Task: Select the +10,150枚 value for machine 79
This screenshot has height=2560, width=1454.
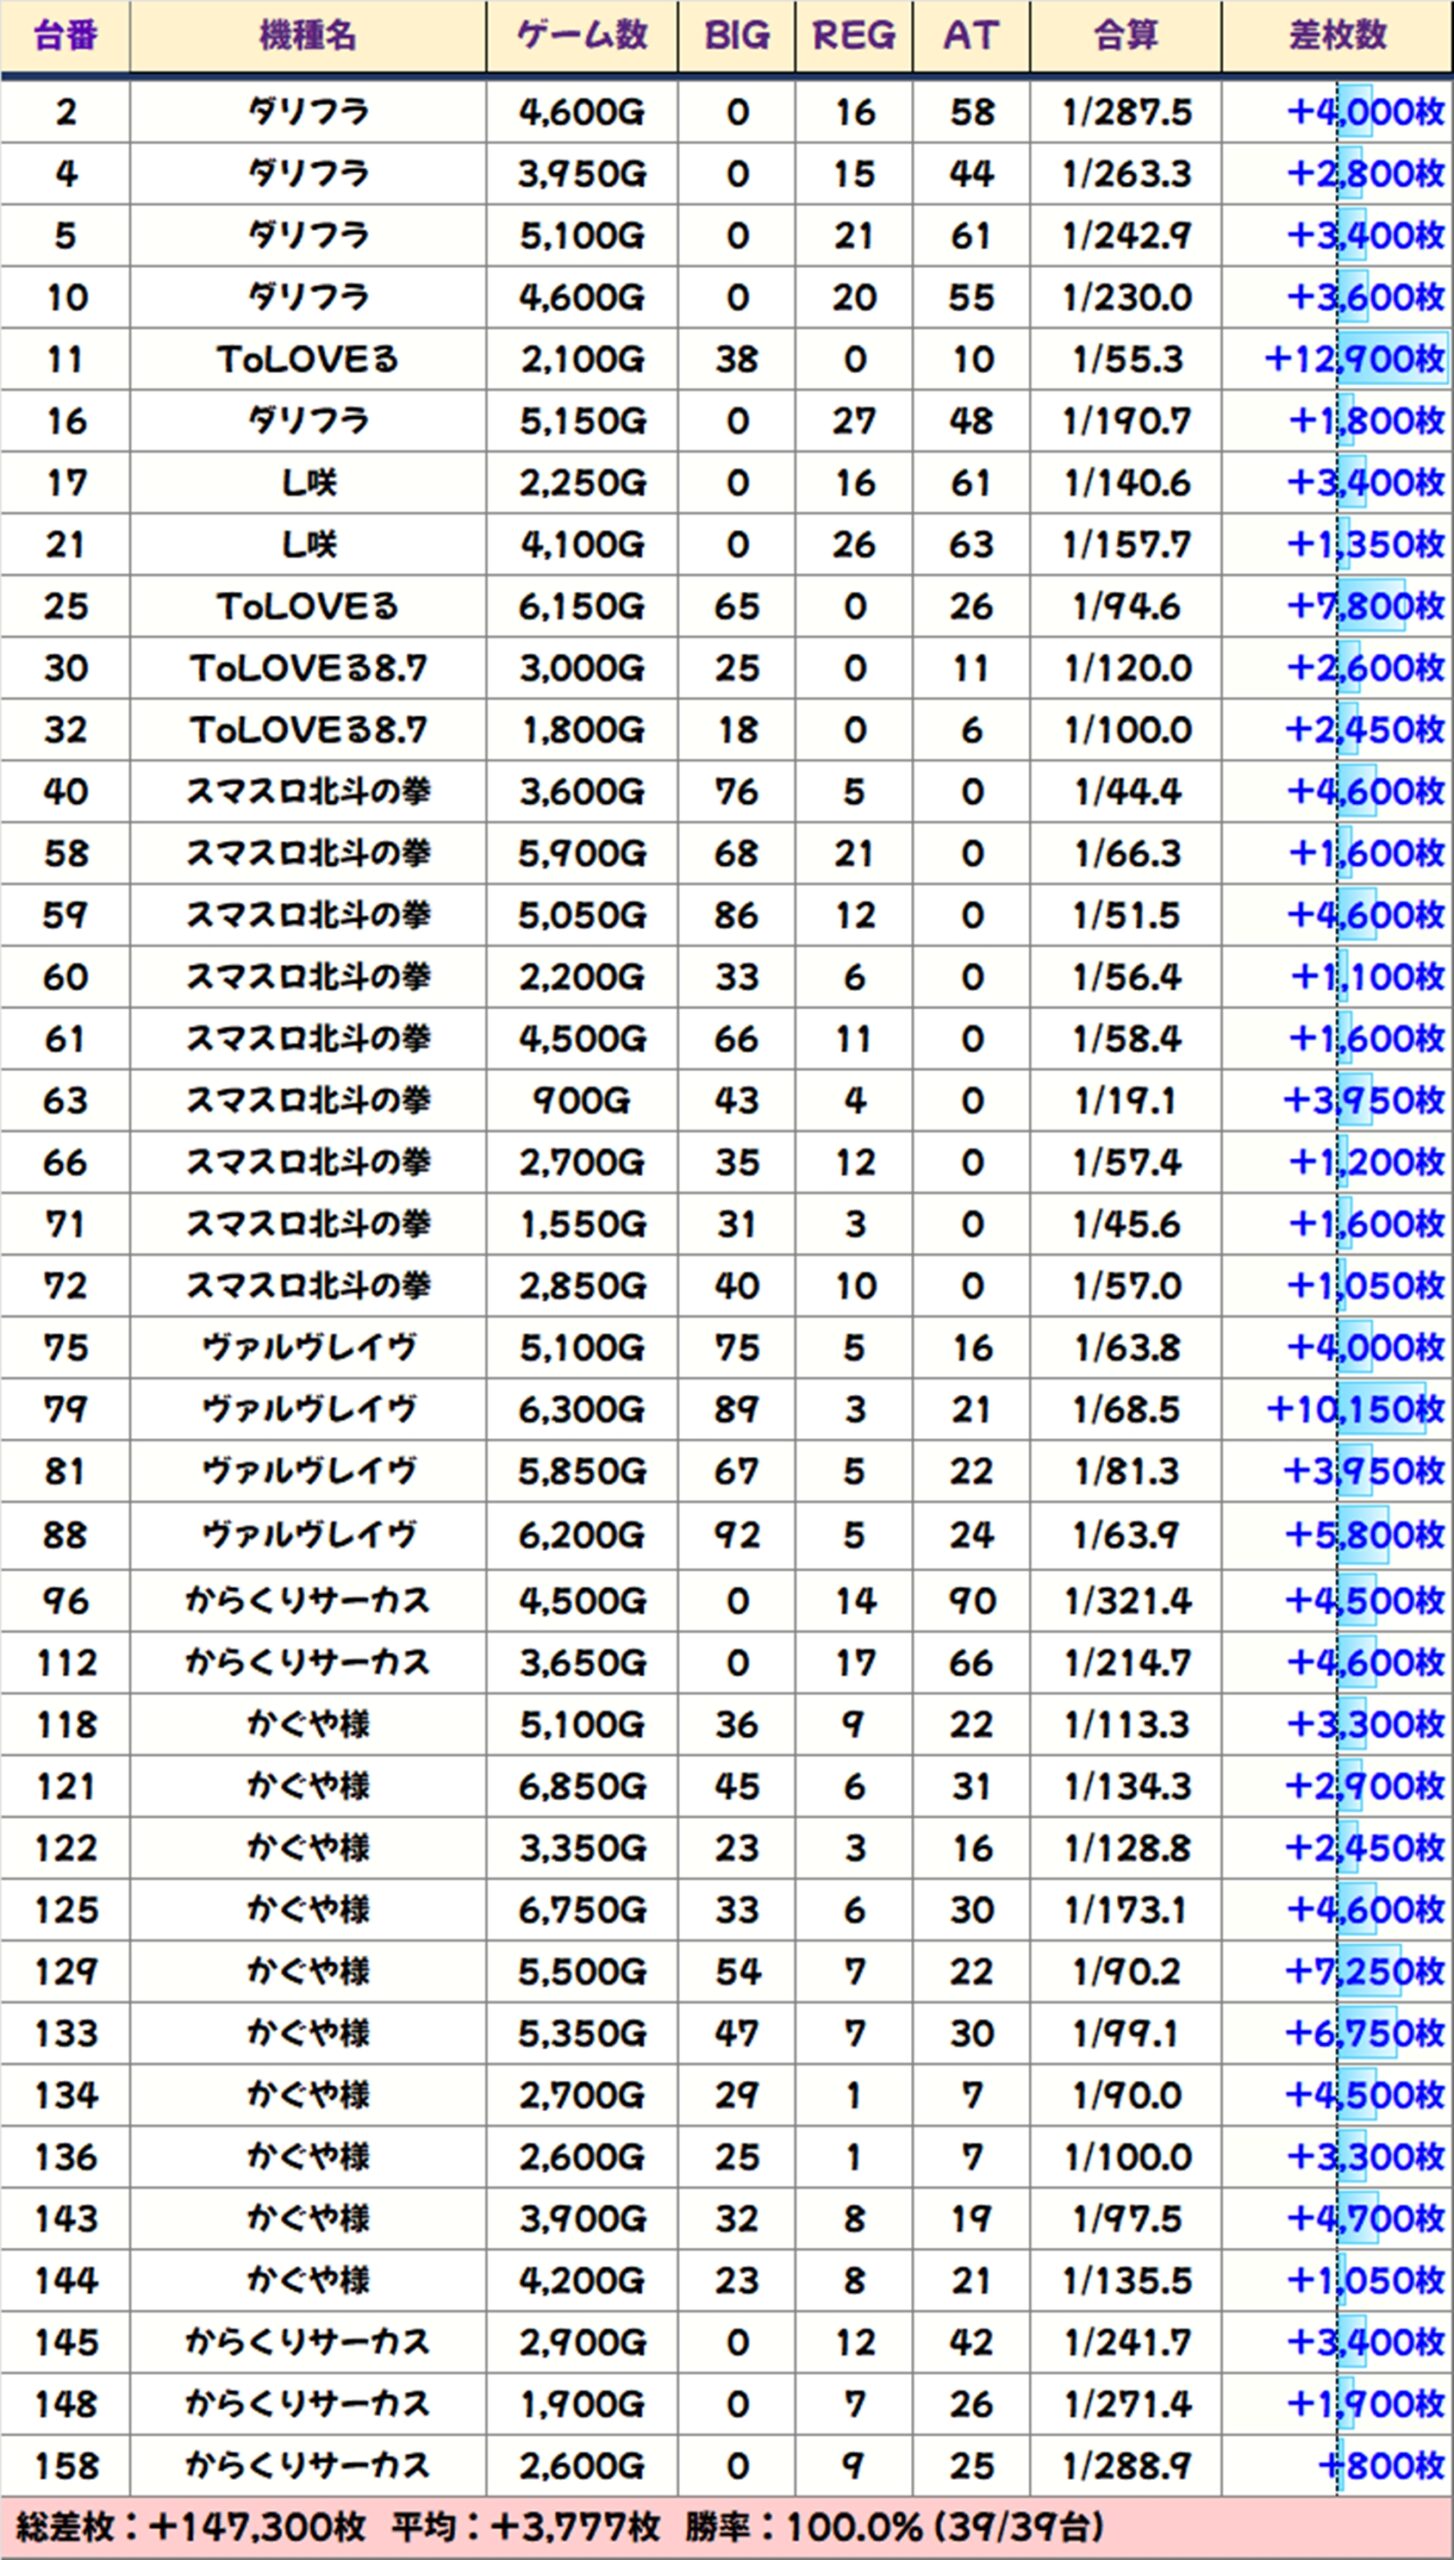Action: (x=1355, y=1409)
